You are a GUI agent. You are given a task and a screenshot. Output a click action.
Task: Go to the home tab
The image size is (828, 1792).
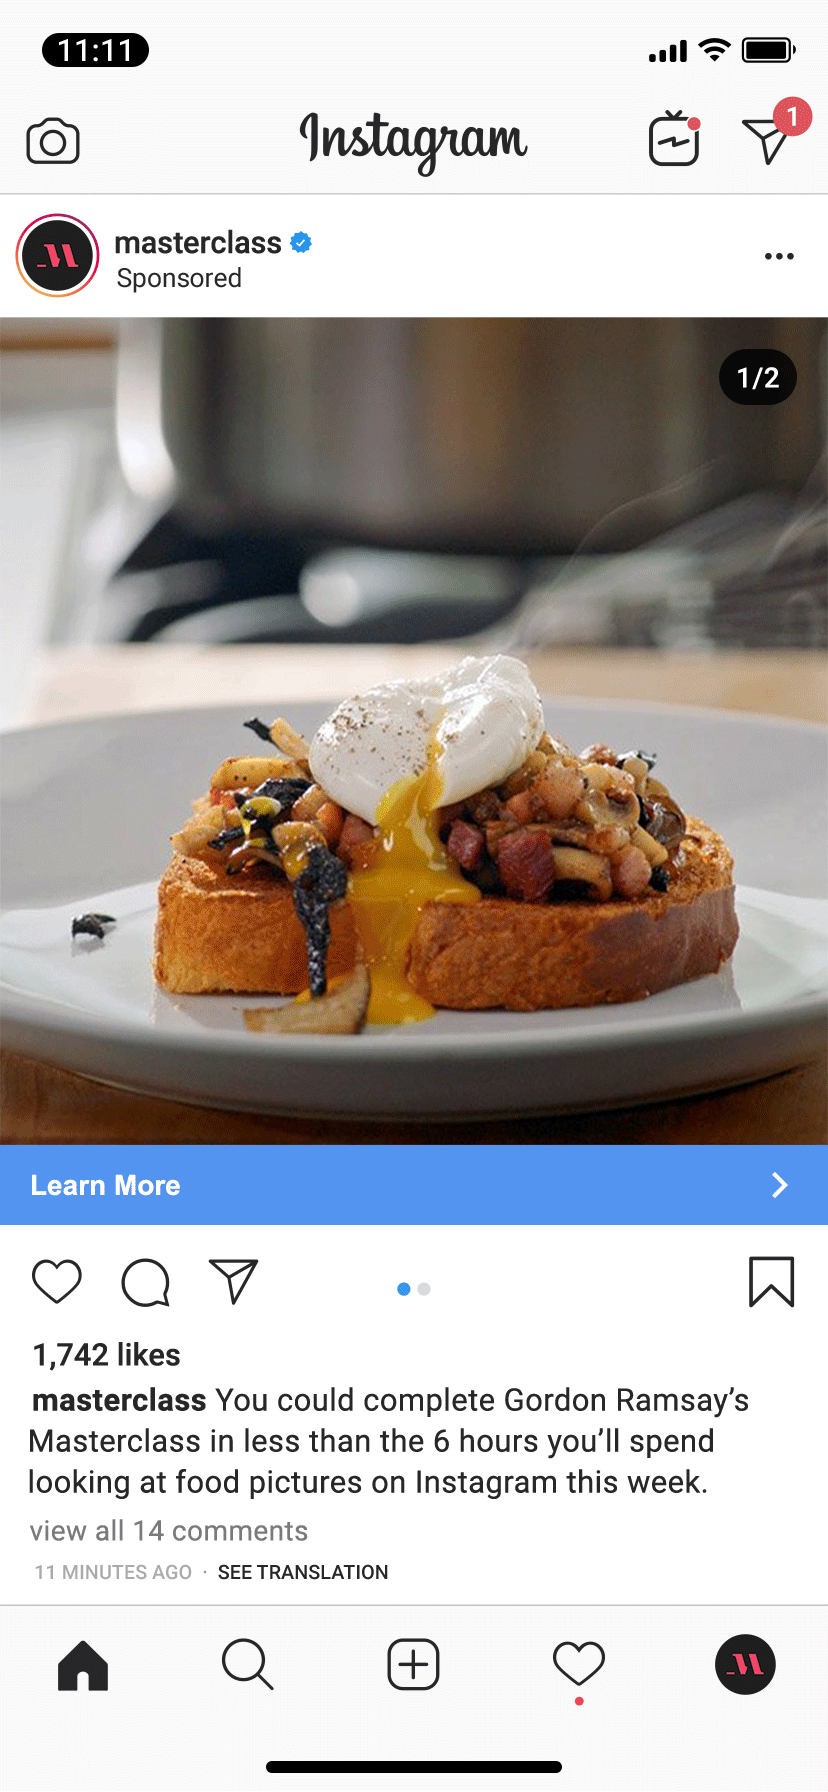[x=83, y=1665]
